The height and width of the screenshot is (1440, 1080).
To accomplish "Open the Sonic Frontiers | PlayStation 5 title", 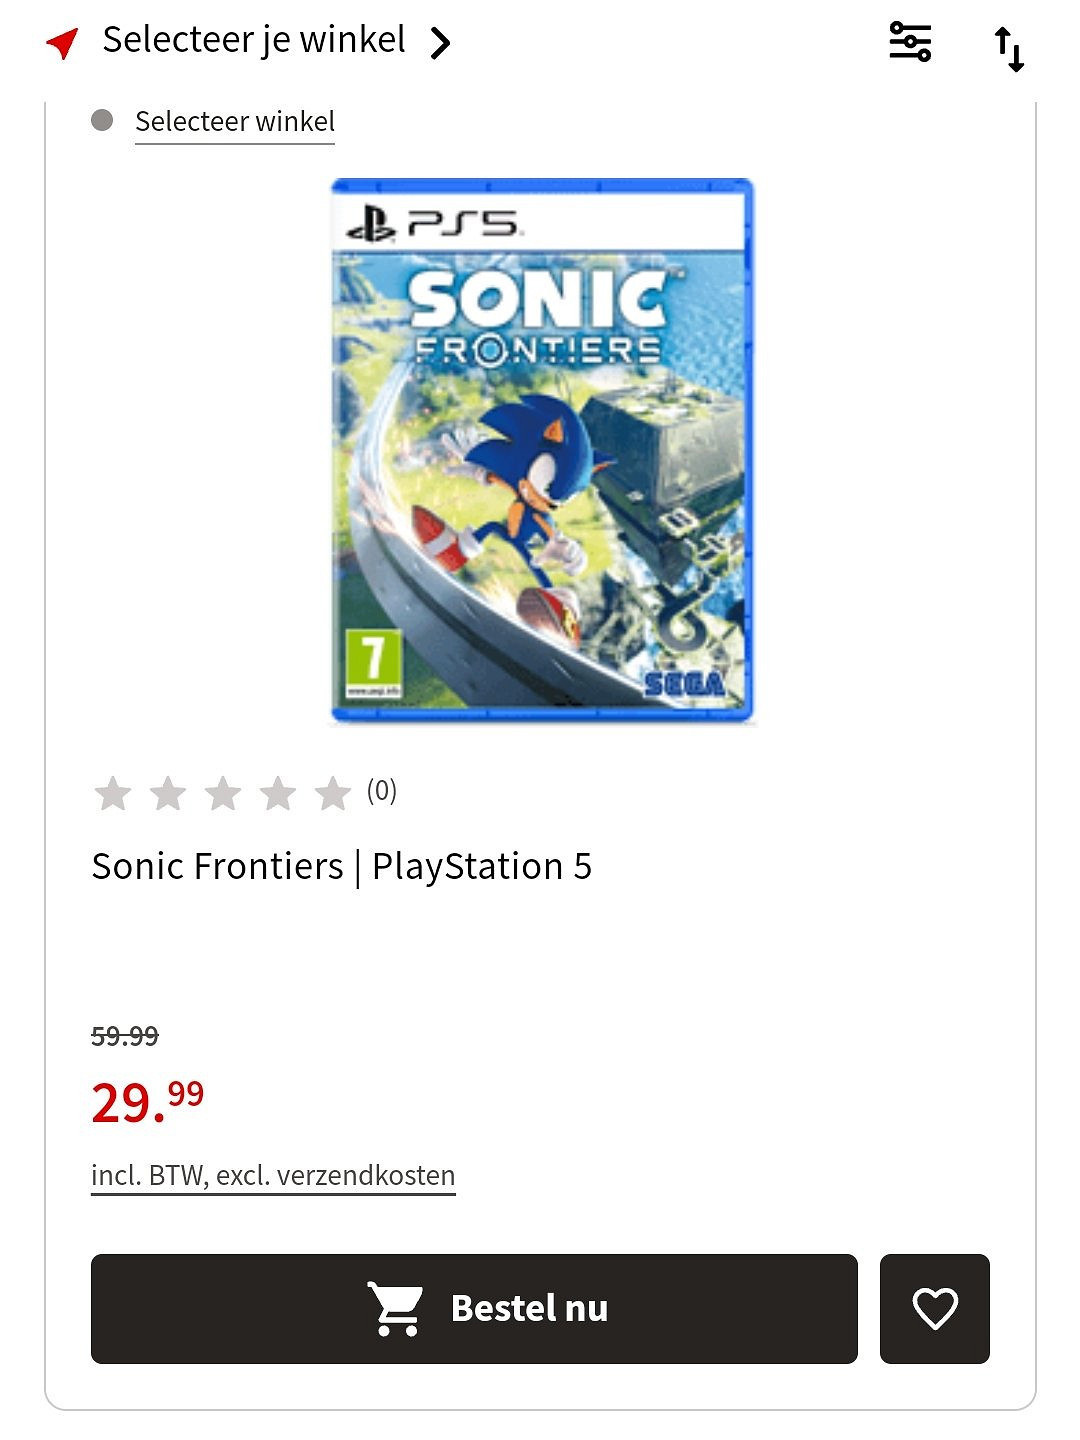I will 341,866.
